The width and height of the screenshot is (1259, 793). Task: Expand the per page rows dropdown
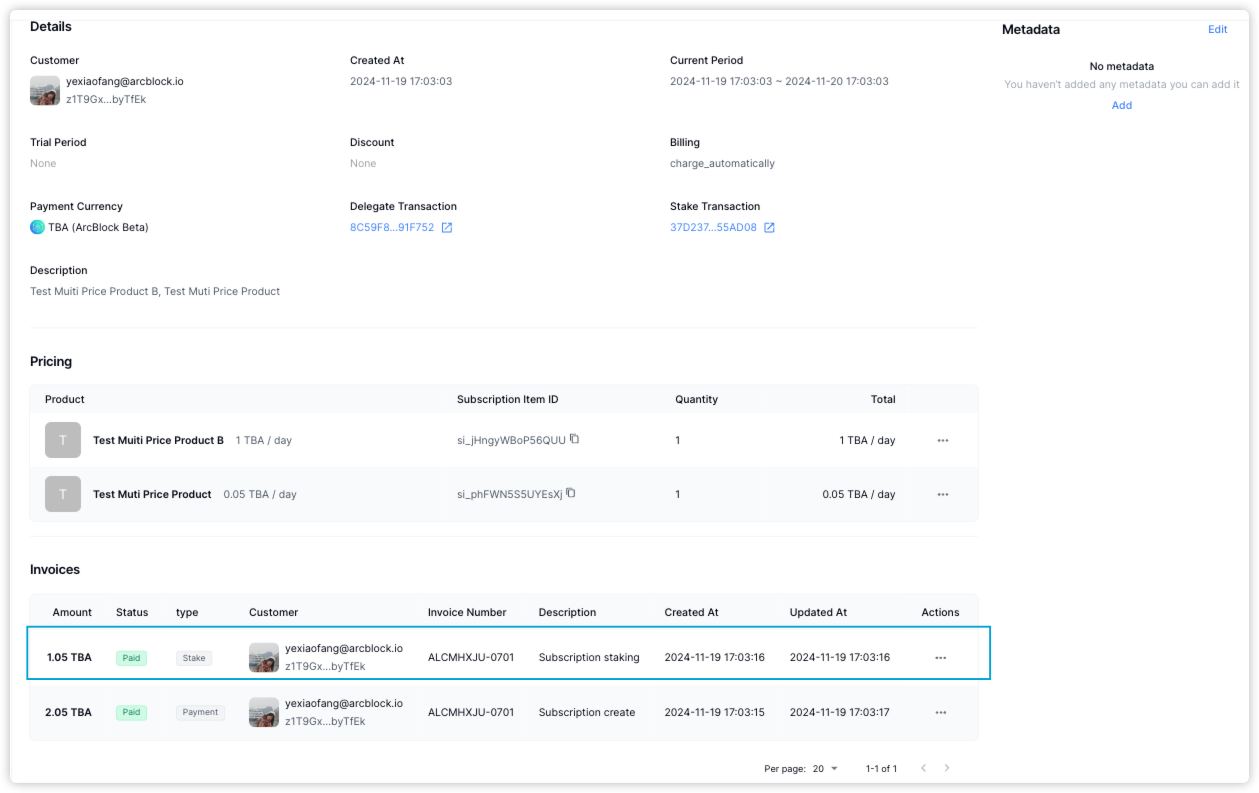825,769
